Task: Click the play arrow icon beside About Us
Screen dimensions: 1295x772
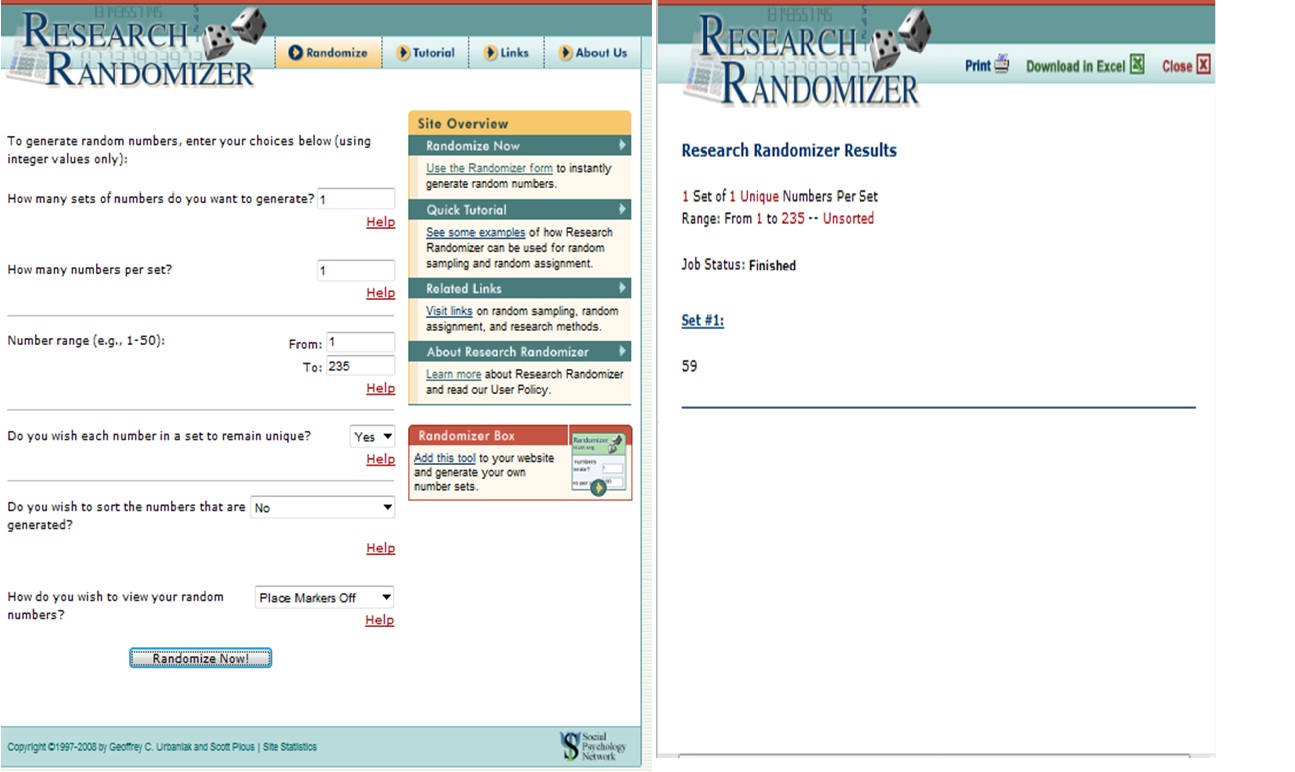Action: [x=566, y=53]
